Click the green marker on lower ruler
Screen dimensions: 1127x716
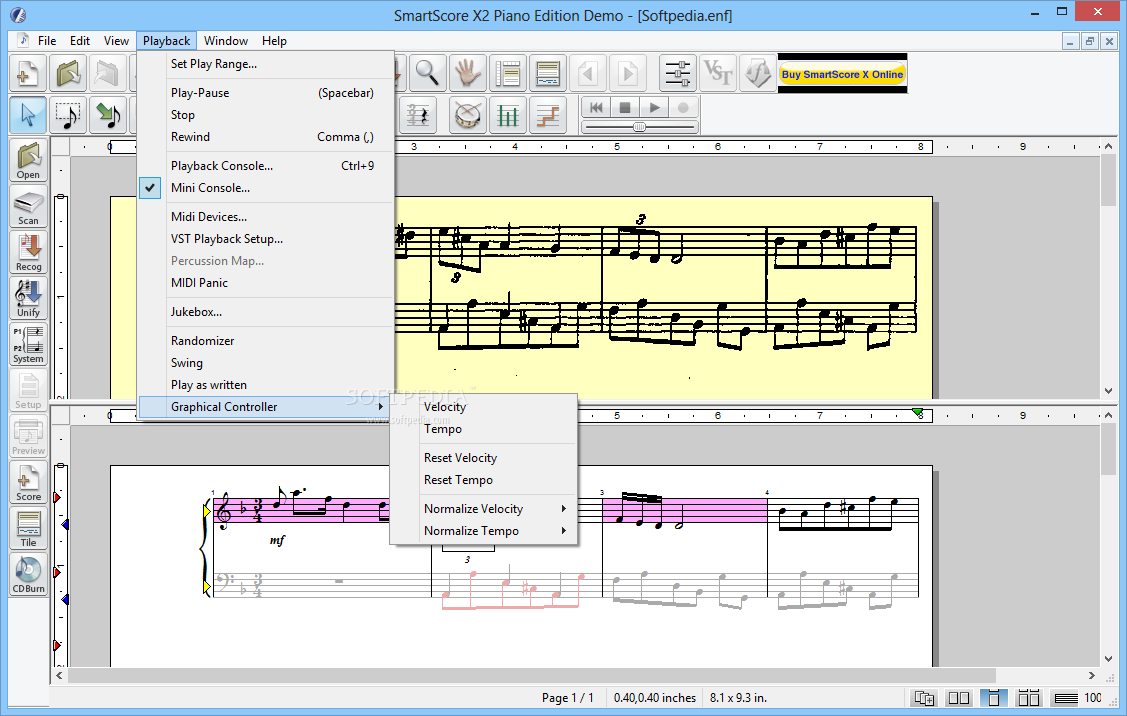coord(918,412)
